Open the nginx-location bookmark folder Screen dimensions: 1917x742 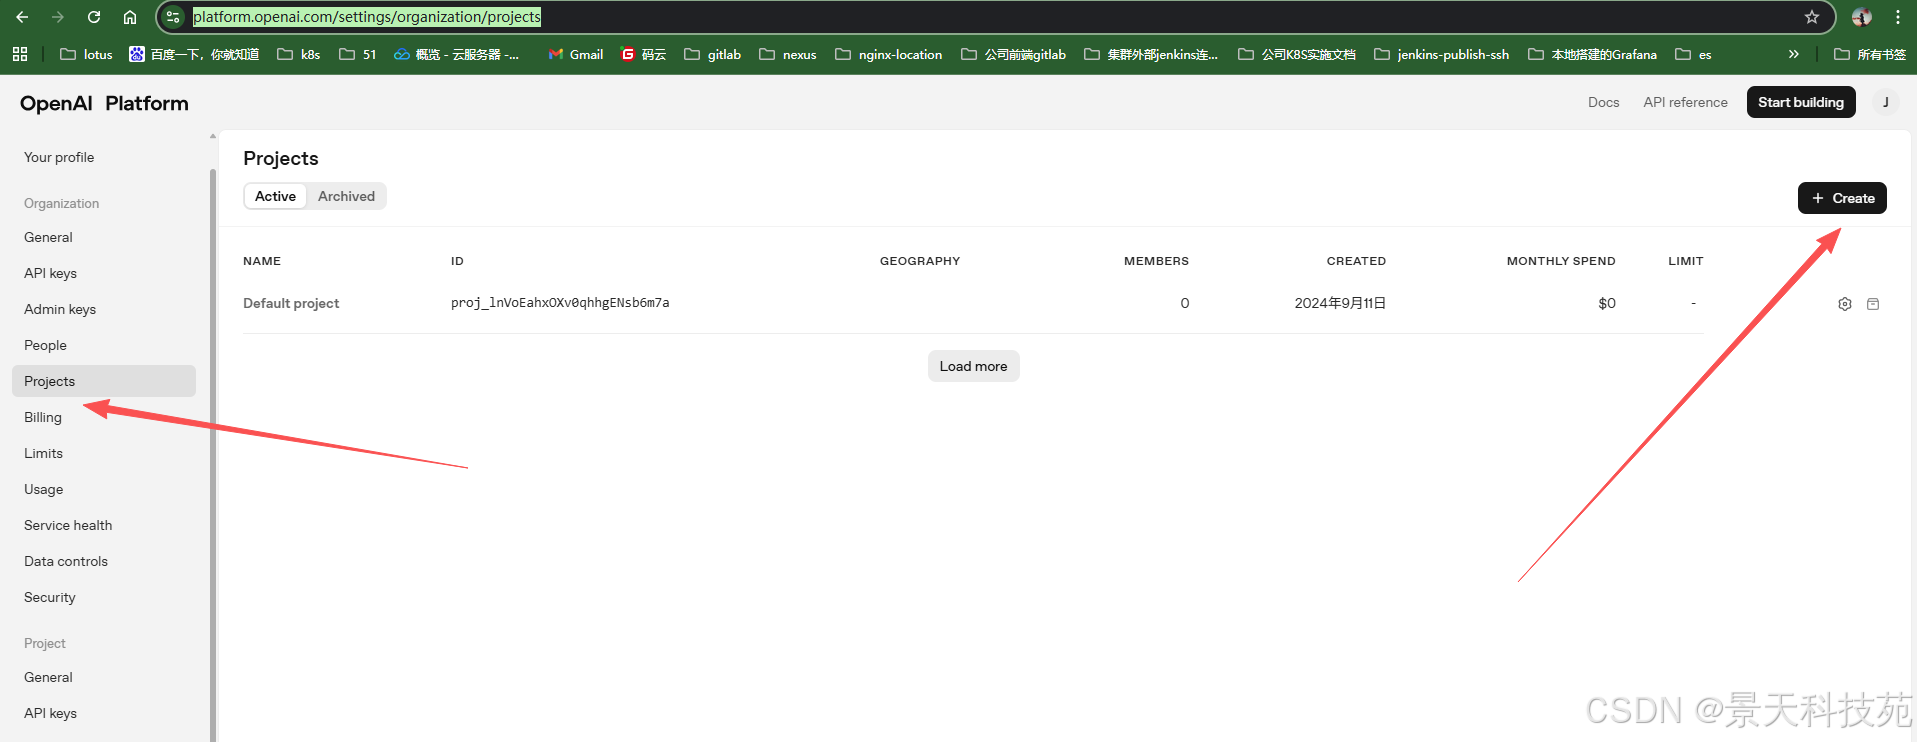(x=889, y=54)
